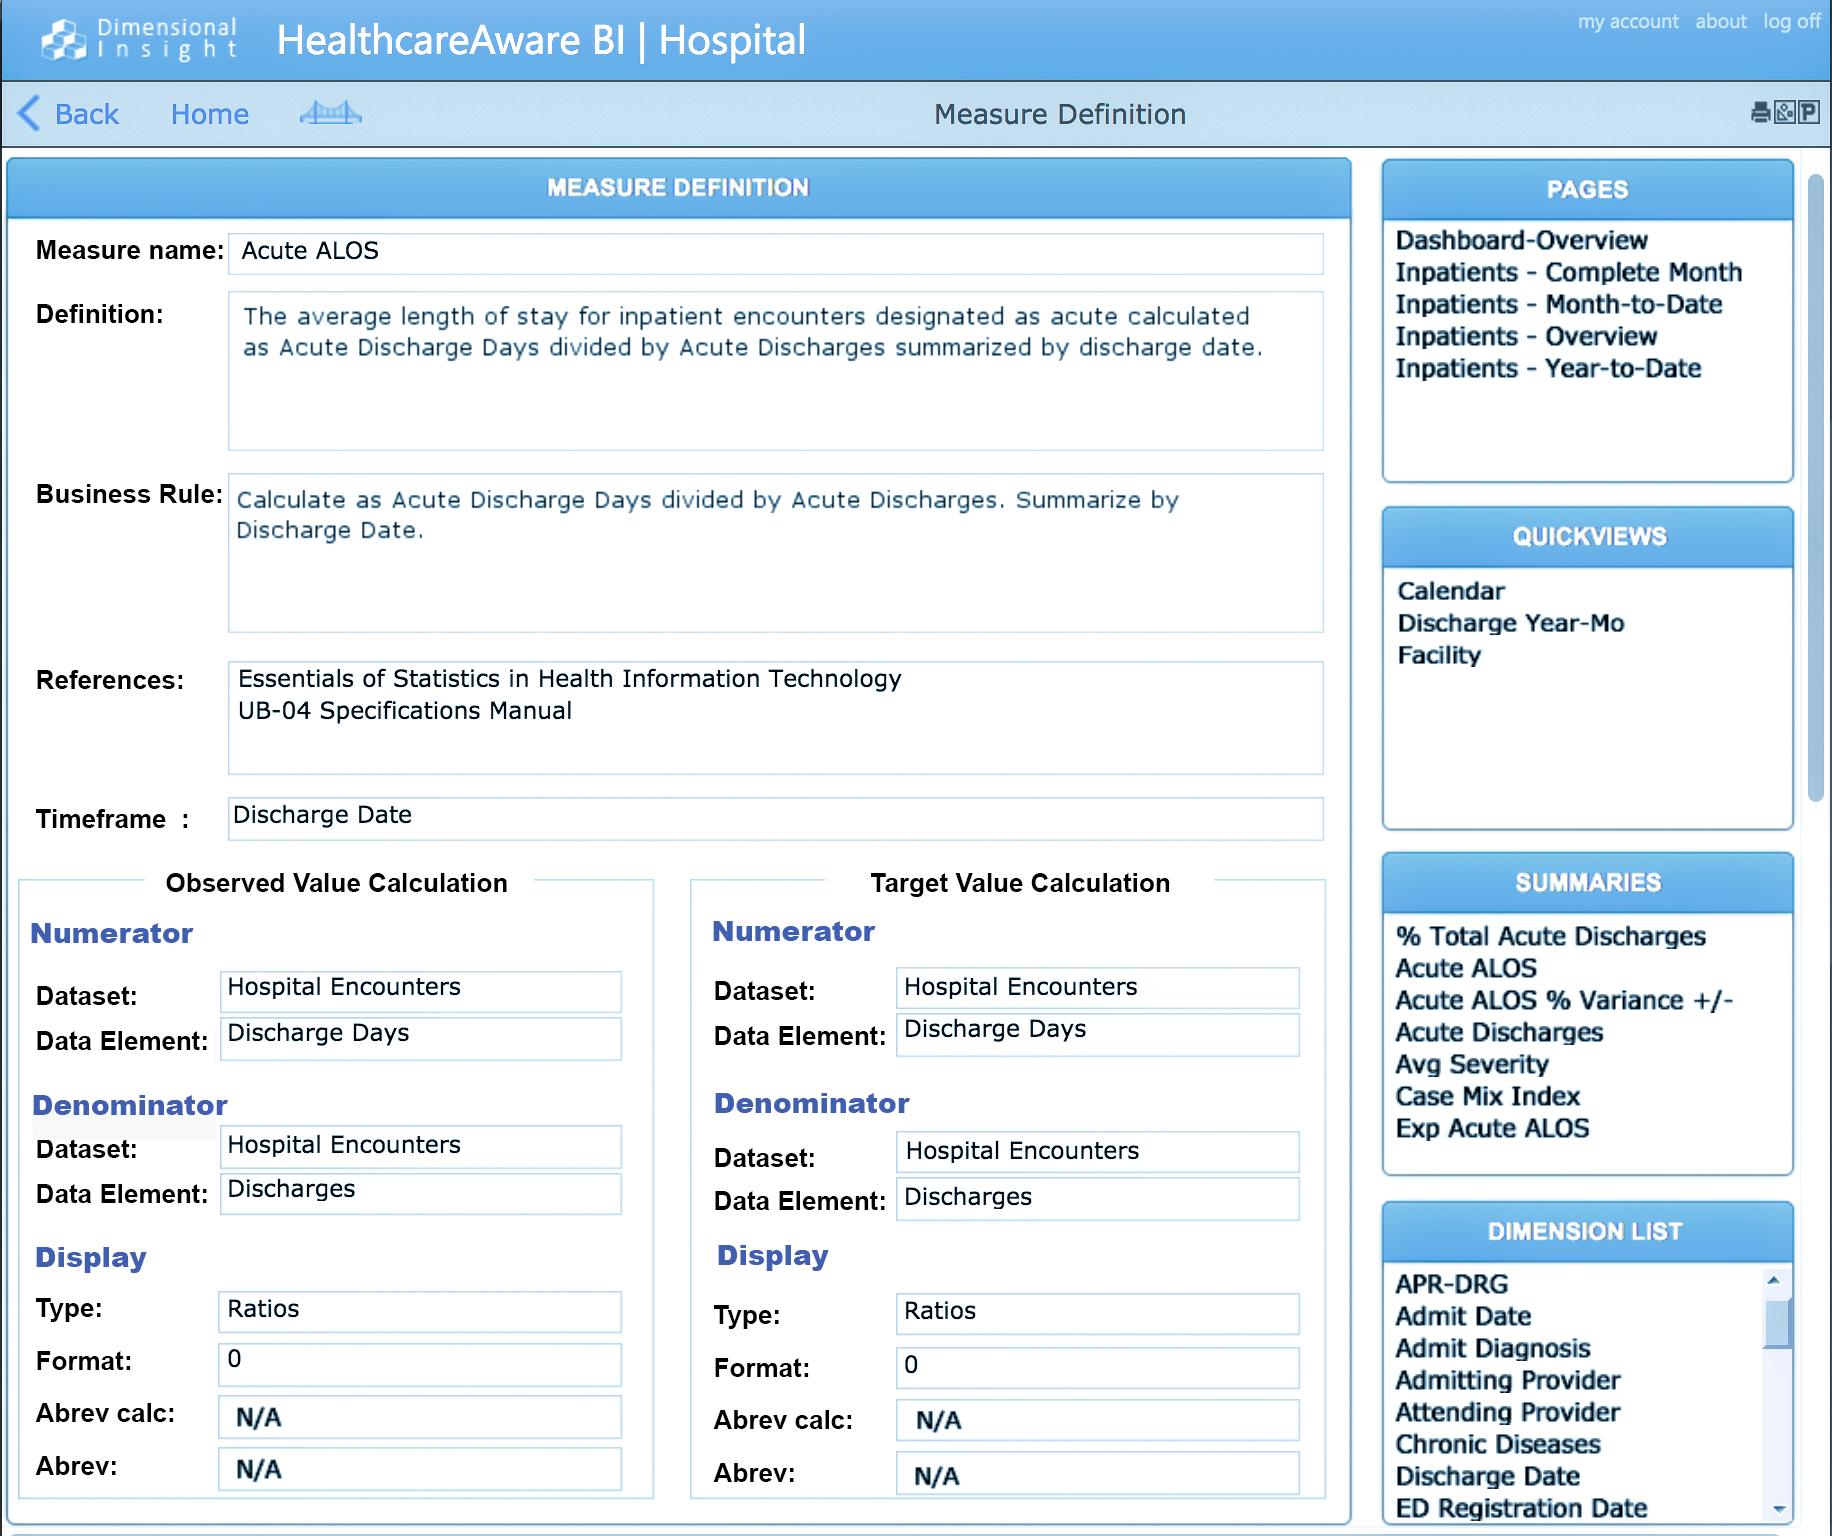
Task: Open my account link
Action: (x=1627, y=22)
